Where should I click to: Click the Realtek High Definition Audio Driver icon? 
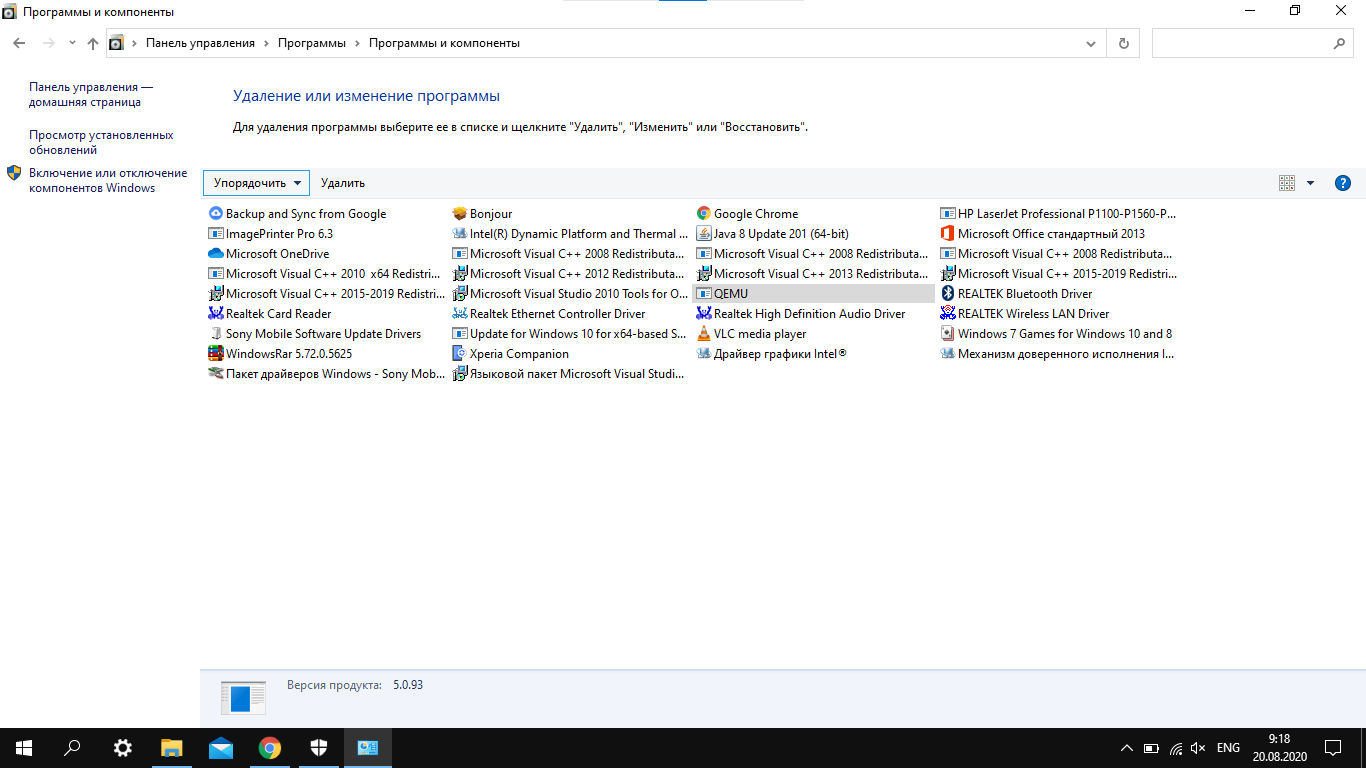(704, 313)
